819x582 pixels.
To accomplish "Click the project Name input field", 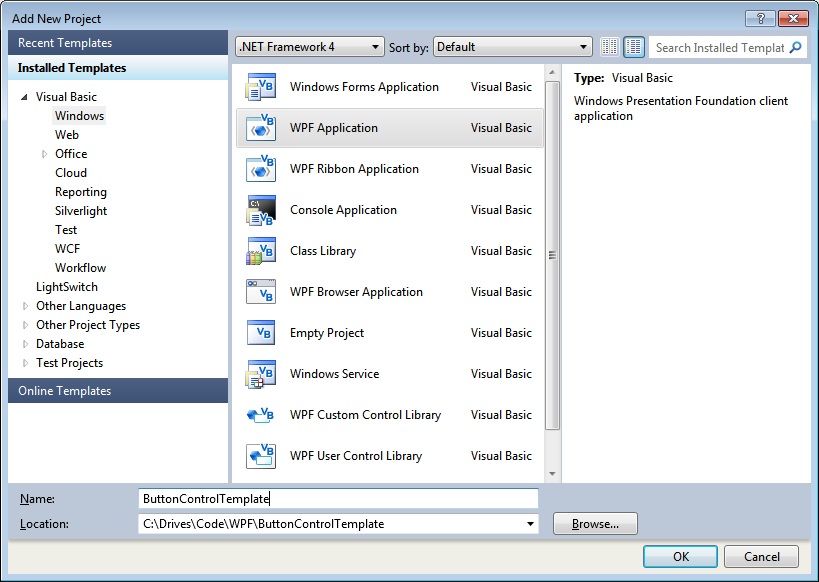I will click(338, 498).
